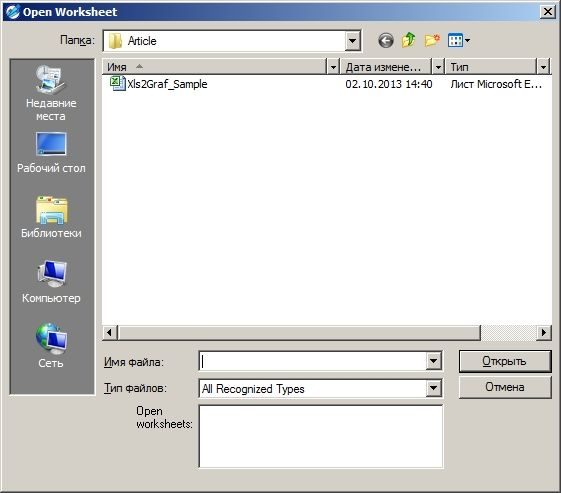Expand the Папка folder dropdown
The height and width of the screenshot is (493, 561).
click(352, 41)
